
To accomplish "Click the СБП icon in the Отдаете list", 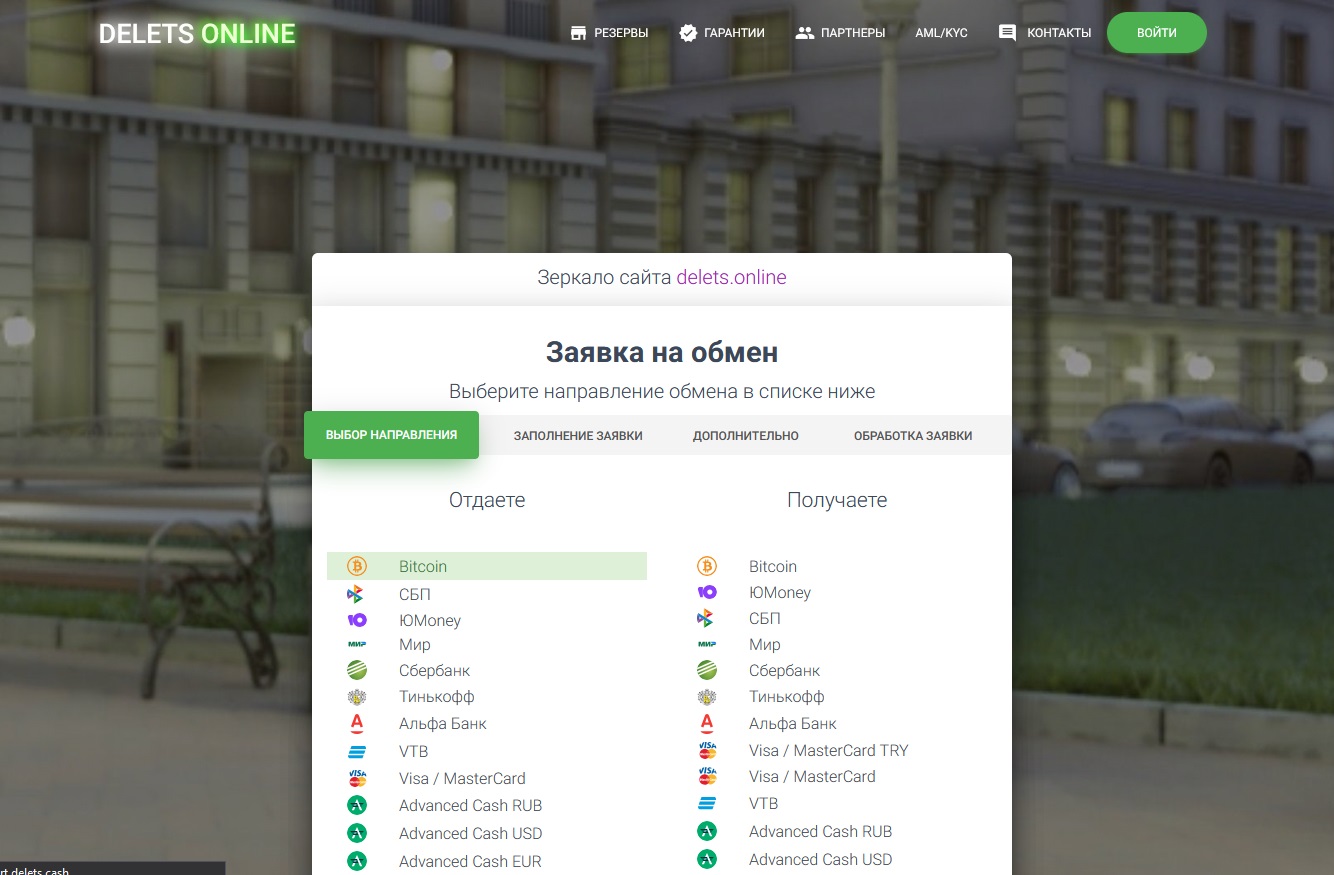I will 355,594.
